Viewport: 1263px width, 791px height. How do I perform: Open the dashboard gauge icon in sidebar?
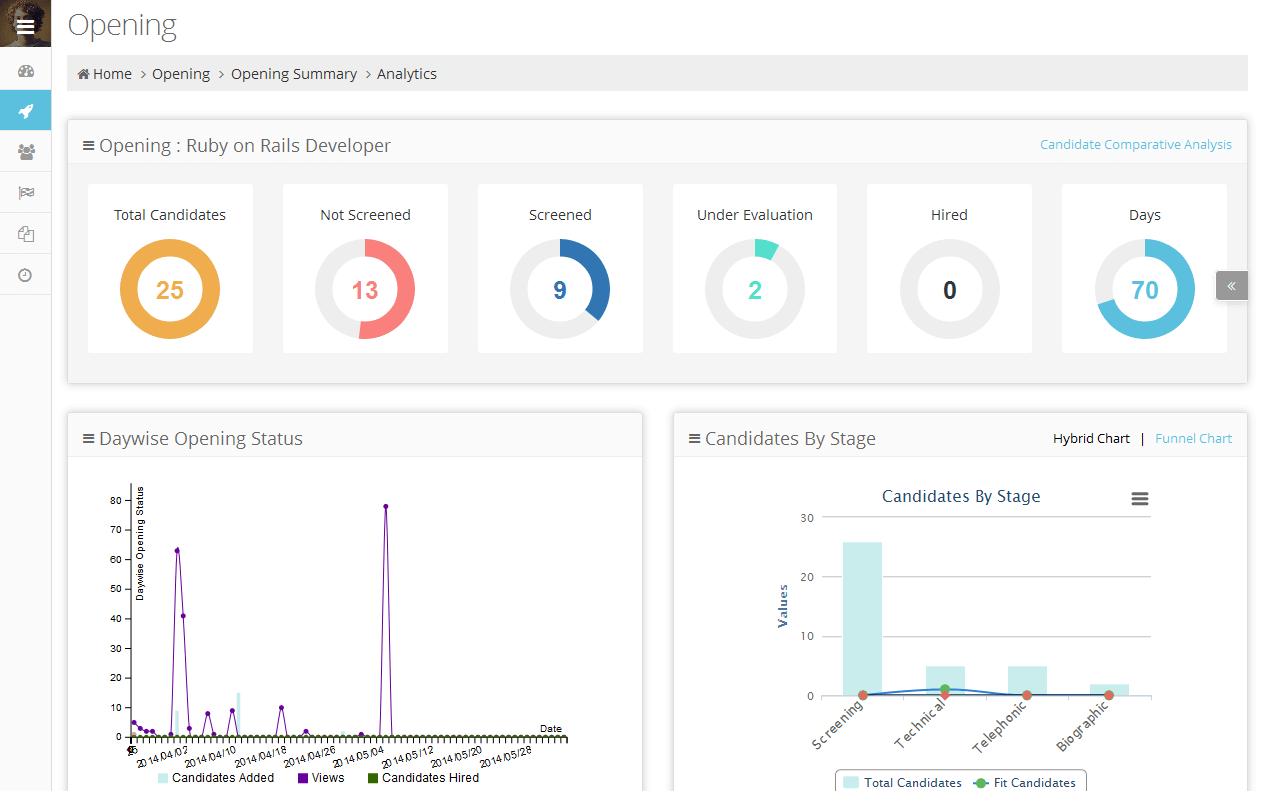(x=26, y=71)
